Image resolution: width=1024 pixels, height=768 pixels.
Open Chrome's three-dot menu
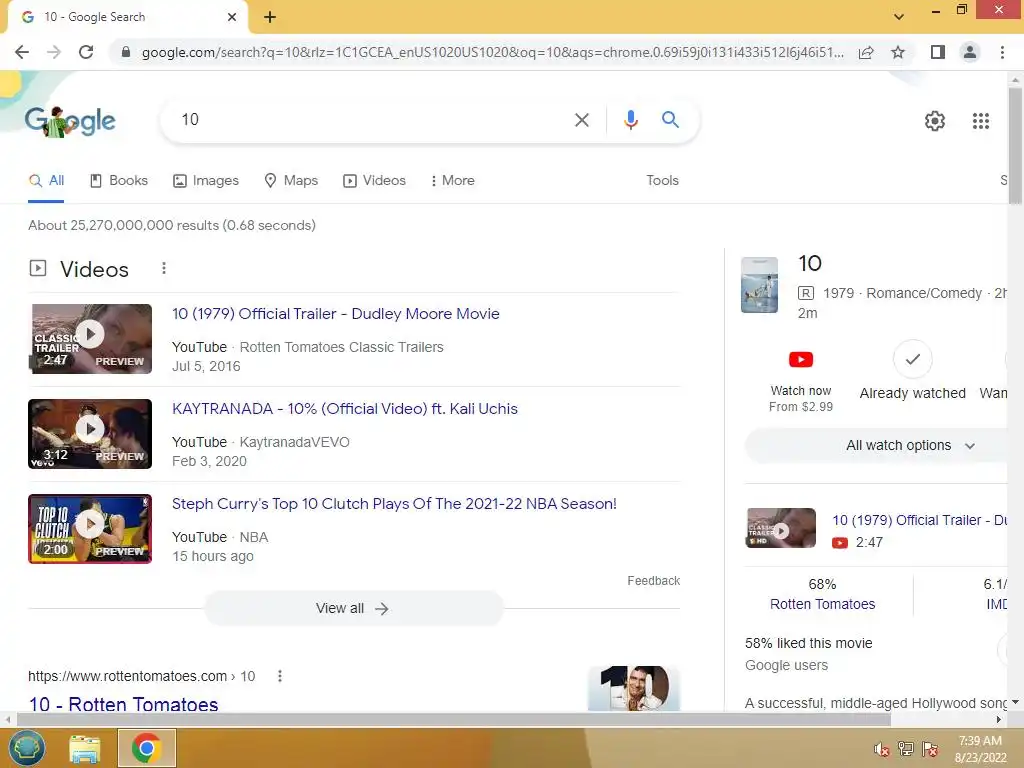[1002, 52]
